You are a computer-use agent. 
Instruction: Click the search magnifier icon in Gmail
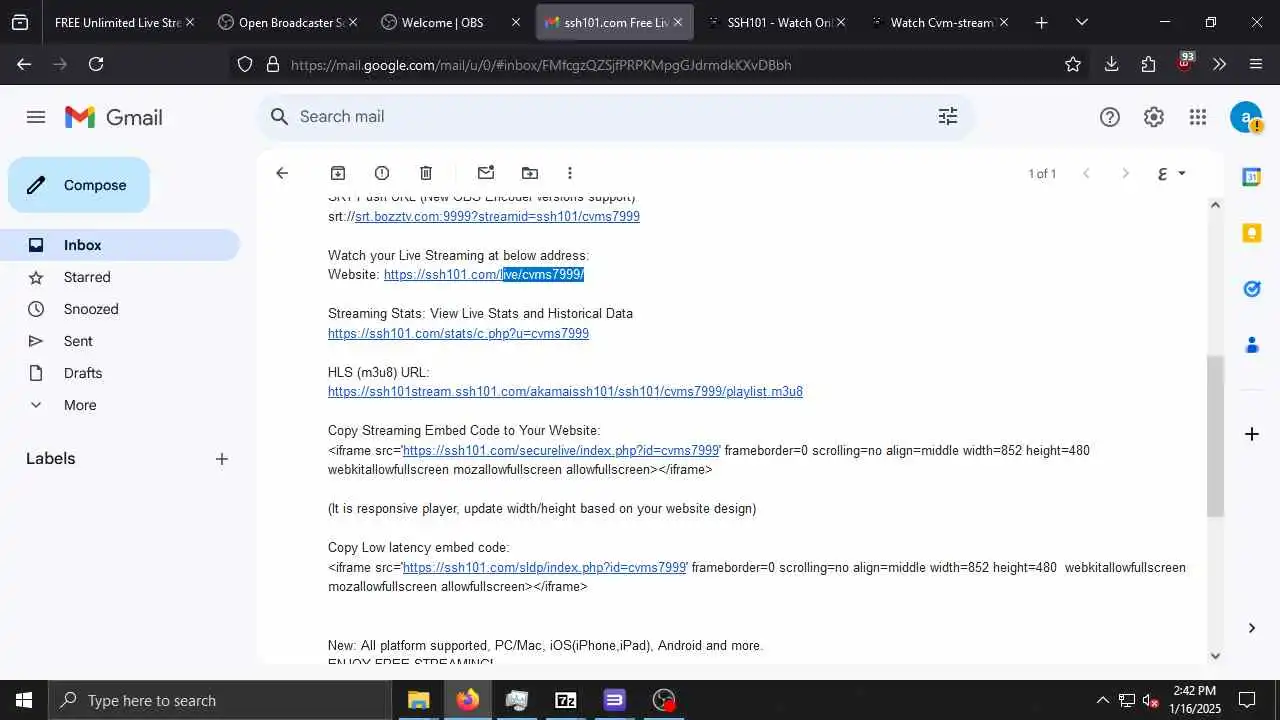[280, 117]
